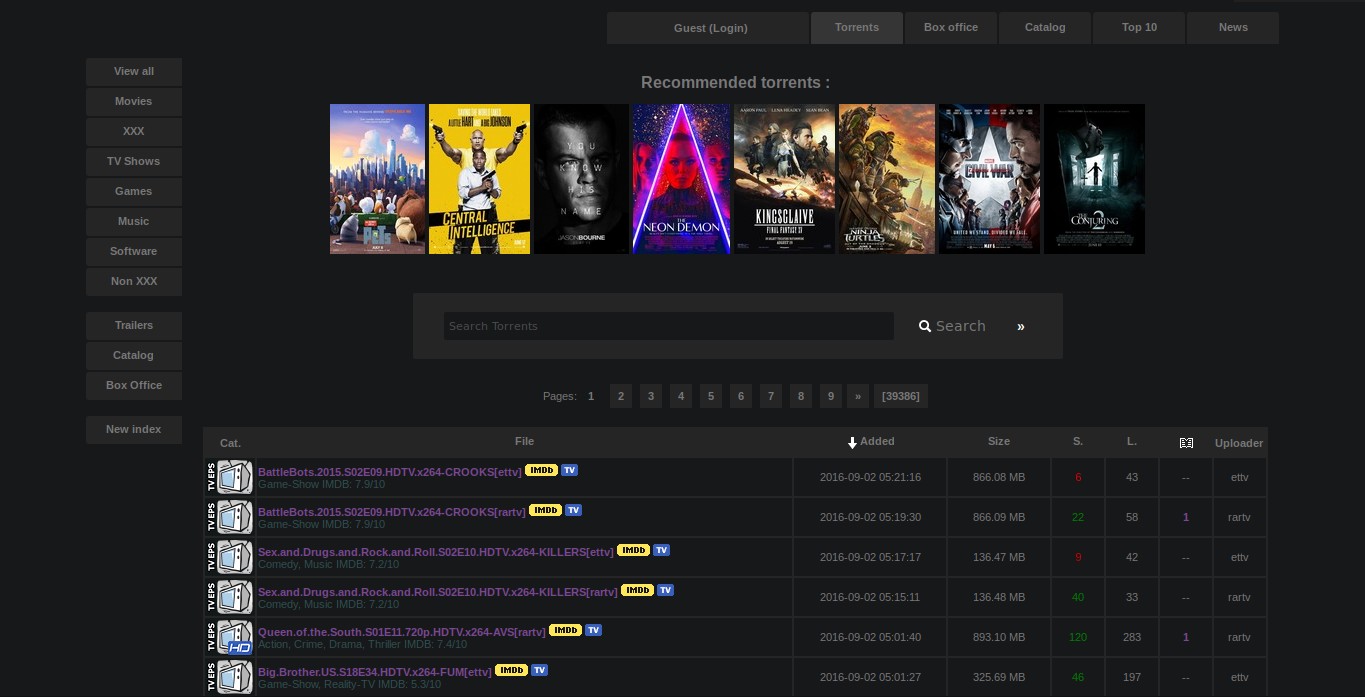
Task: Open the Guest (Login) button
Action: (x=710, y=28)
